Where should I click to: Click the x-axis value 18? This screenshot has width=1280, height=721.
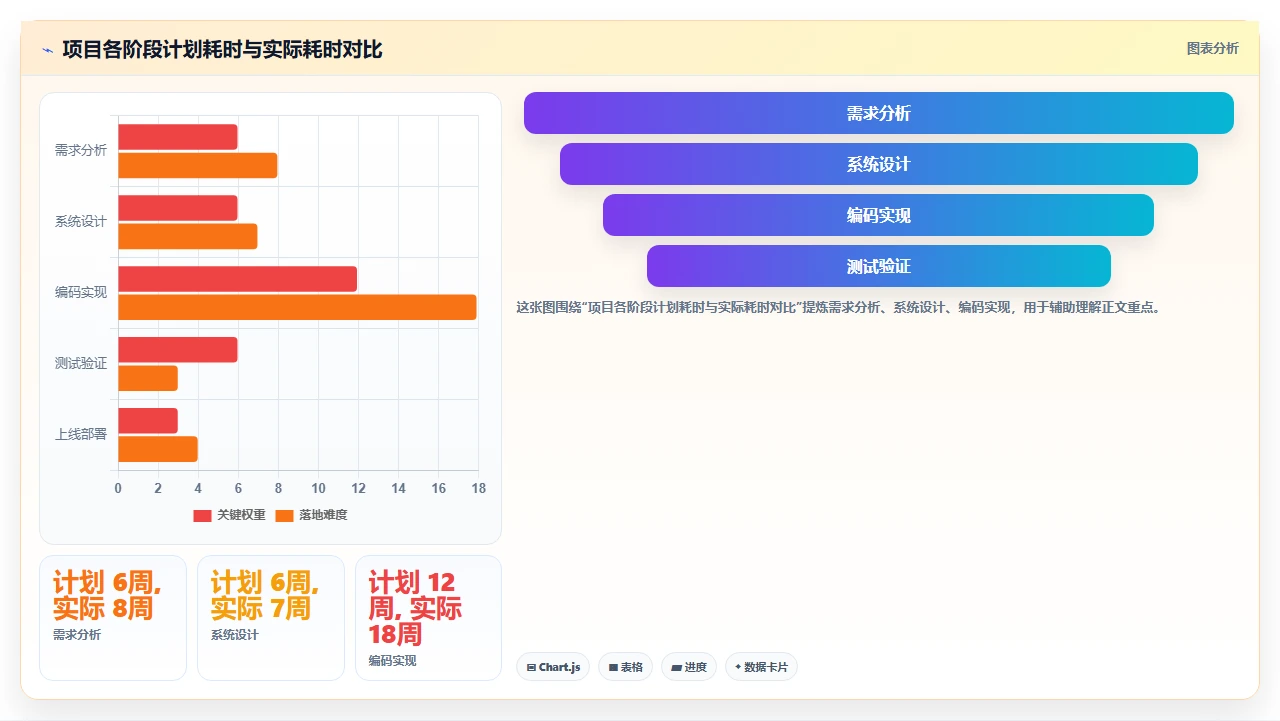coord(478,489)
